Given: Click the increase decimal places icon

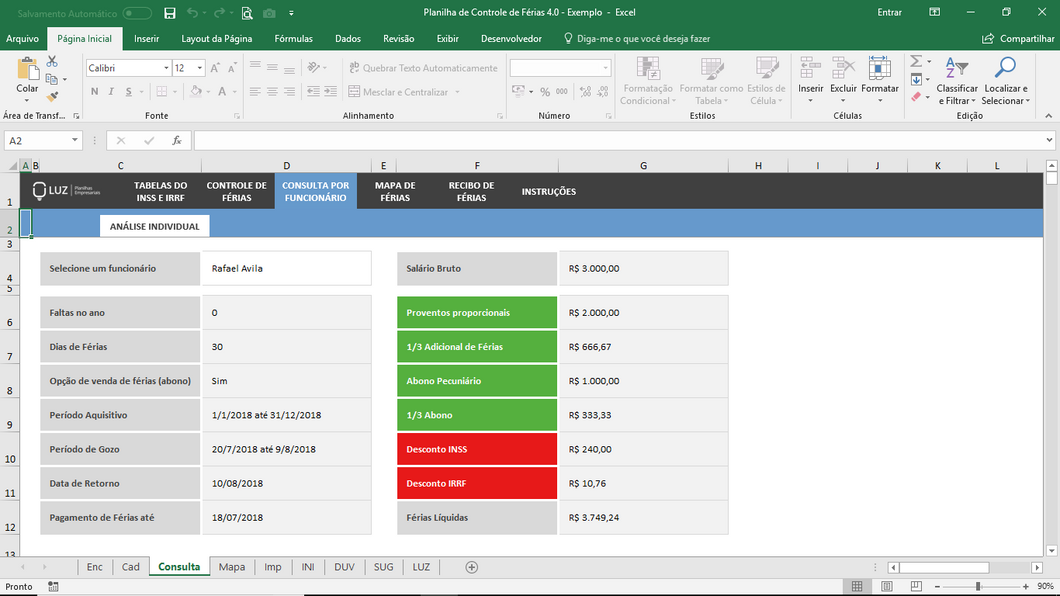Looking at the screenshot, I should coord(585,92).
